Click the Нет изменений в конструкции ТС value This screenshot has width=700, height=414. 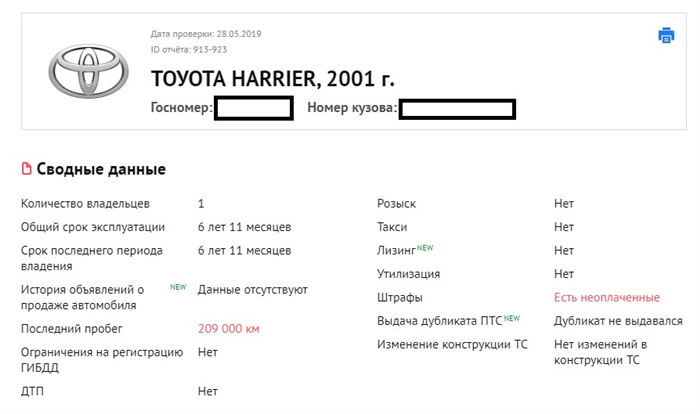tap(600, 352)
